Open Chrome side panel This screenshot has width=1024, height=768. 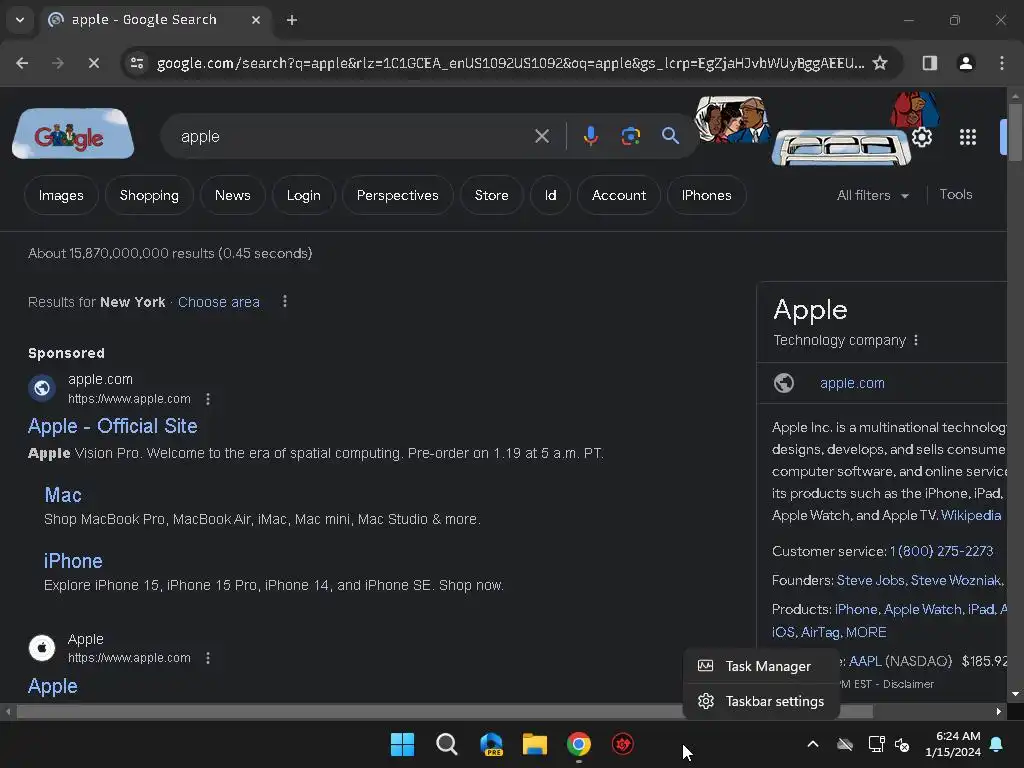[x=930, y=63]
